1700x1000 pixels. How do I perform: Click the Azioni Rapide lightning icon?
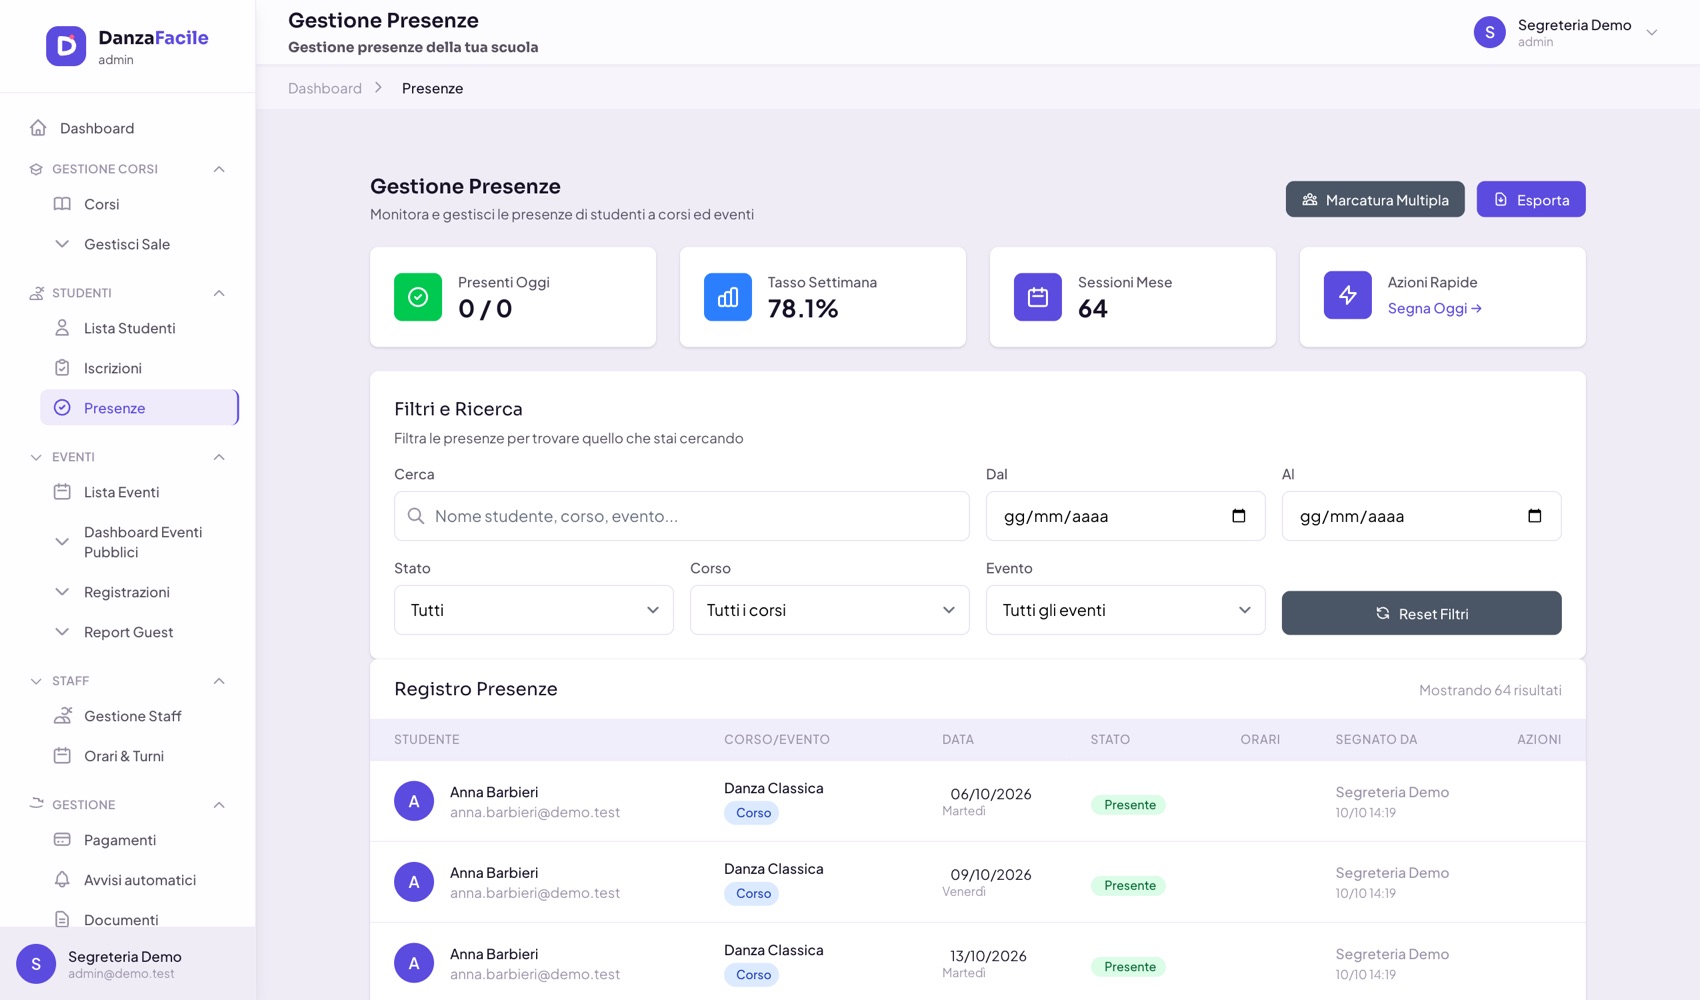(1348, 295)
